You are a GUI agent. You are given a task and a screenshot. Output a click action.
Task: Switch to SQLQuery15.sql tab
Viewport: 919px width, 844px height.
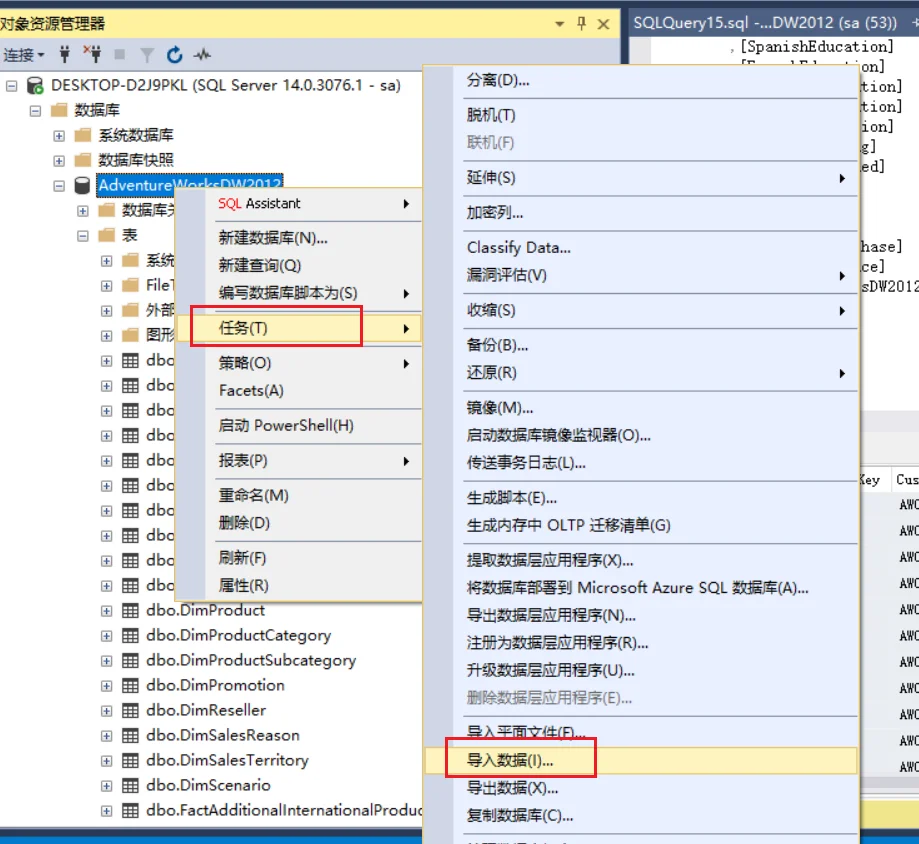(765, 23)
